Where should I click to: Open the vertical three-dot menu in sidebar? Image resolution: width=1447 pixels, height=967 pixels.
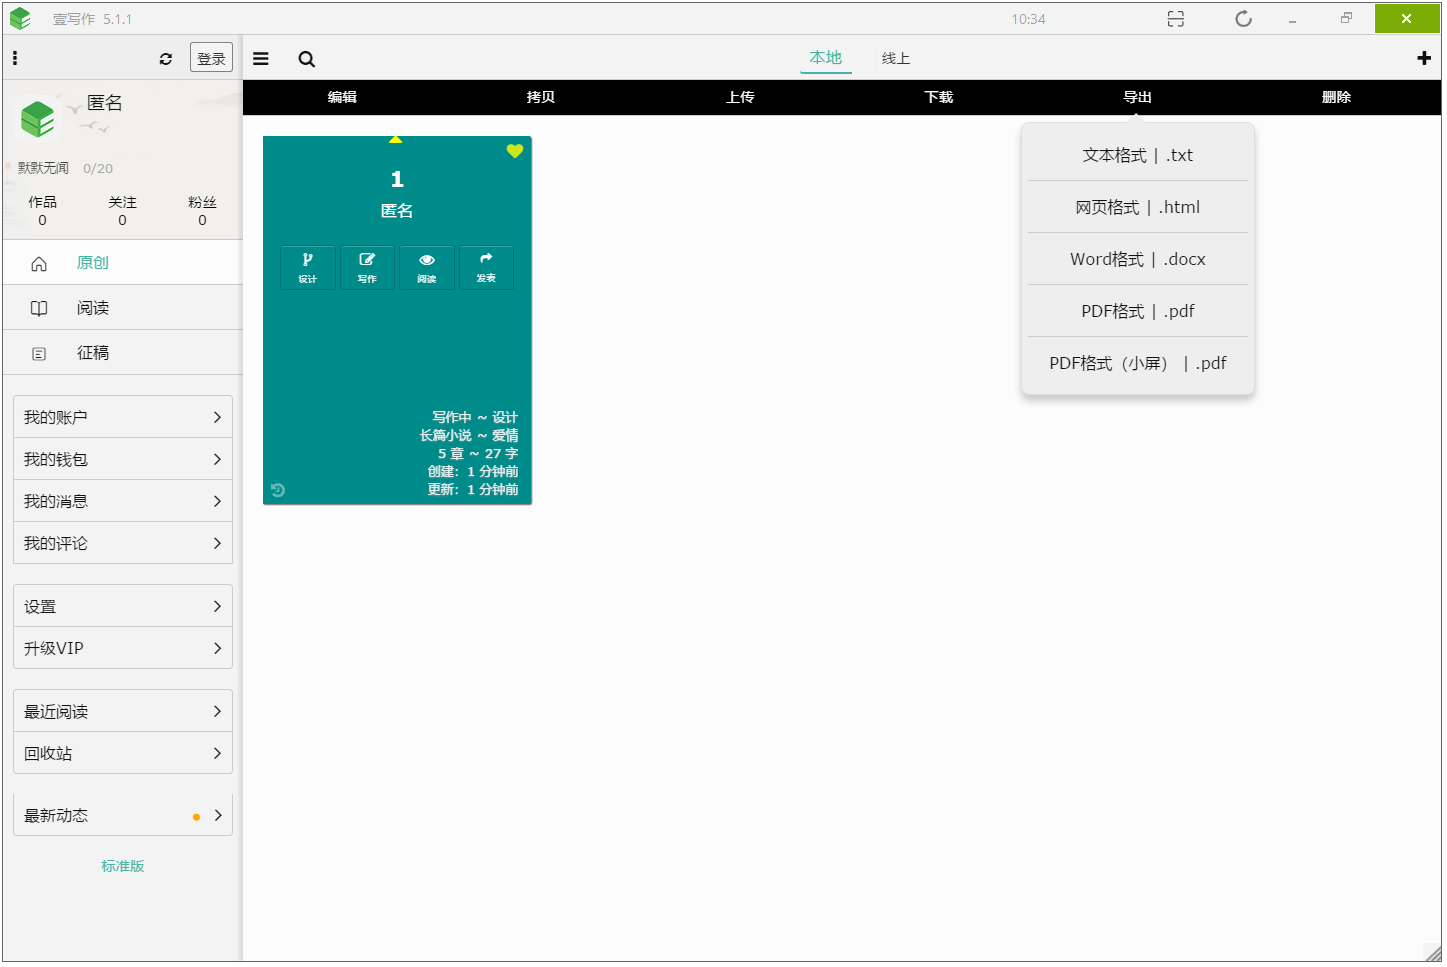coord(15,58)
